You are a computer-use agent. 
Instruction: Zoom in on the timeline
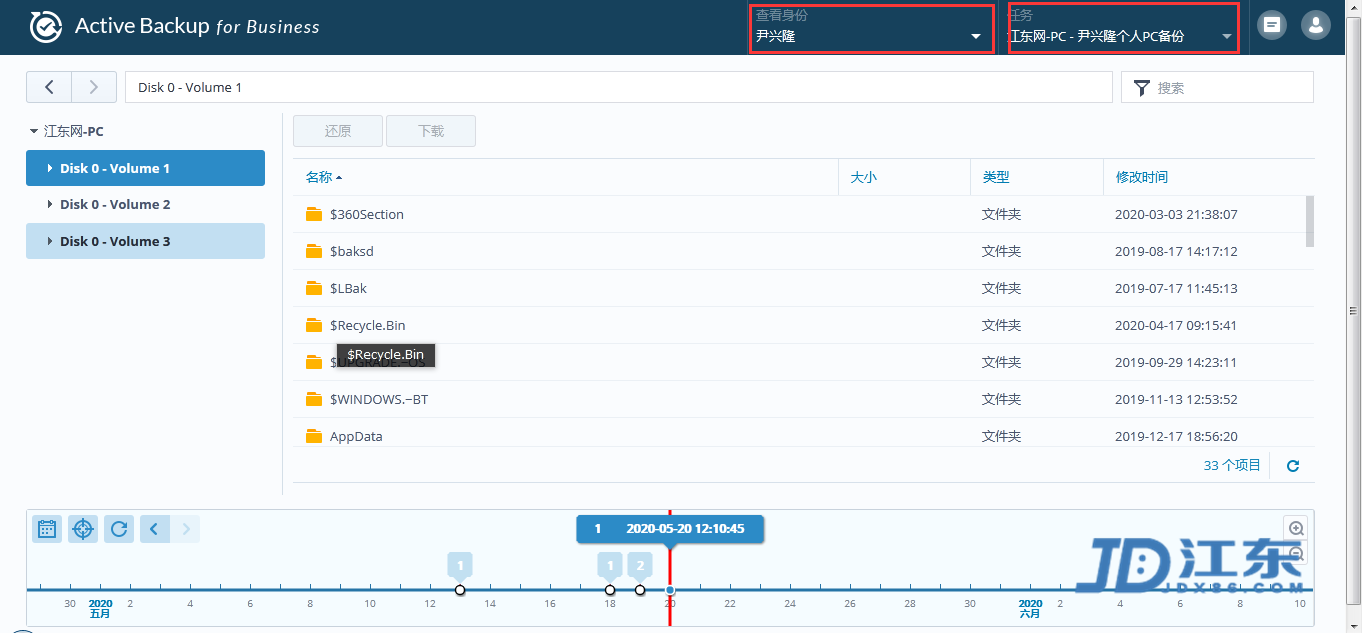pyautogui.click(x=1296, y=528)
